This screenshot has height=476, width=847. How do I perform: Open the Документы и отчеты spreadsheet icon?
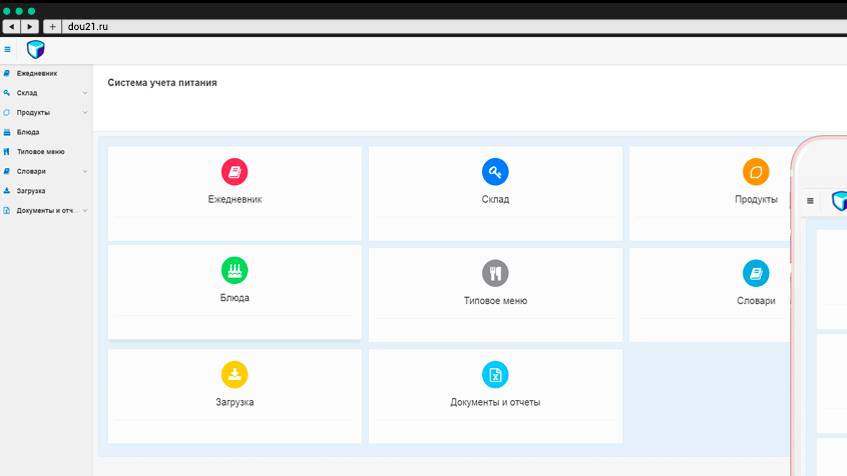(x=495, y=374)
